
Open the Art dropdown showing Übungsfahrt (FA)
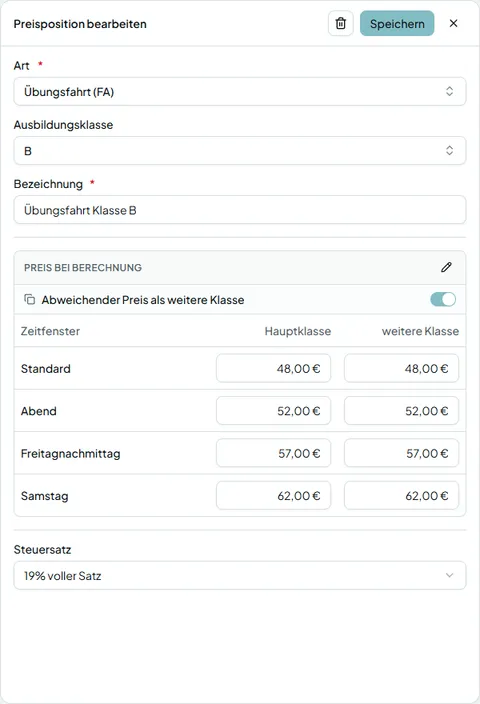click(x=240, y=92)
